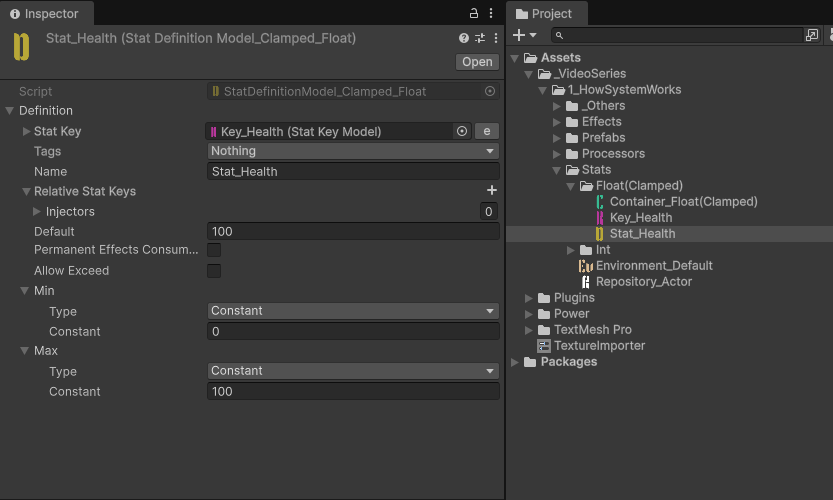Click the Inspector lock icon

[x=473, y=13]
